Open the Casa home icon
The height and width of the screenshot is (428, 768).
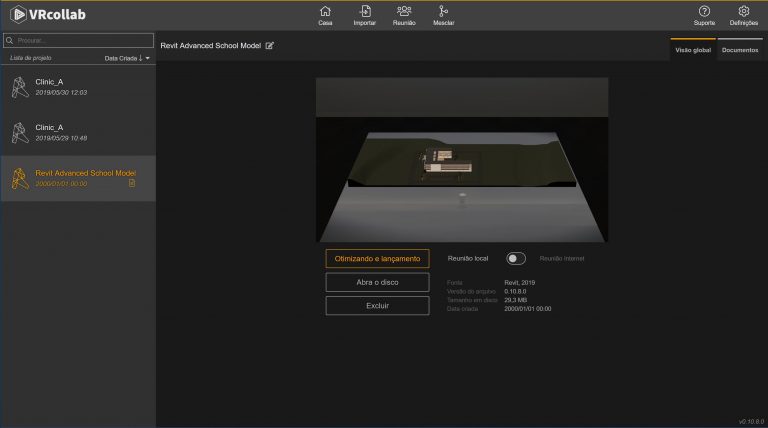tap(325, 11)
